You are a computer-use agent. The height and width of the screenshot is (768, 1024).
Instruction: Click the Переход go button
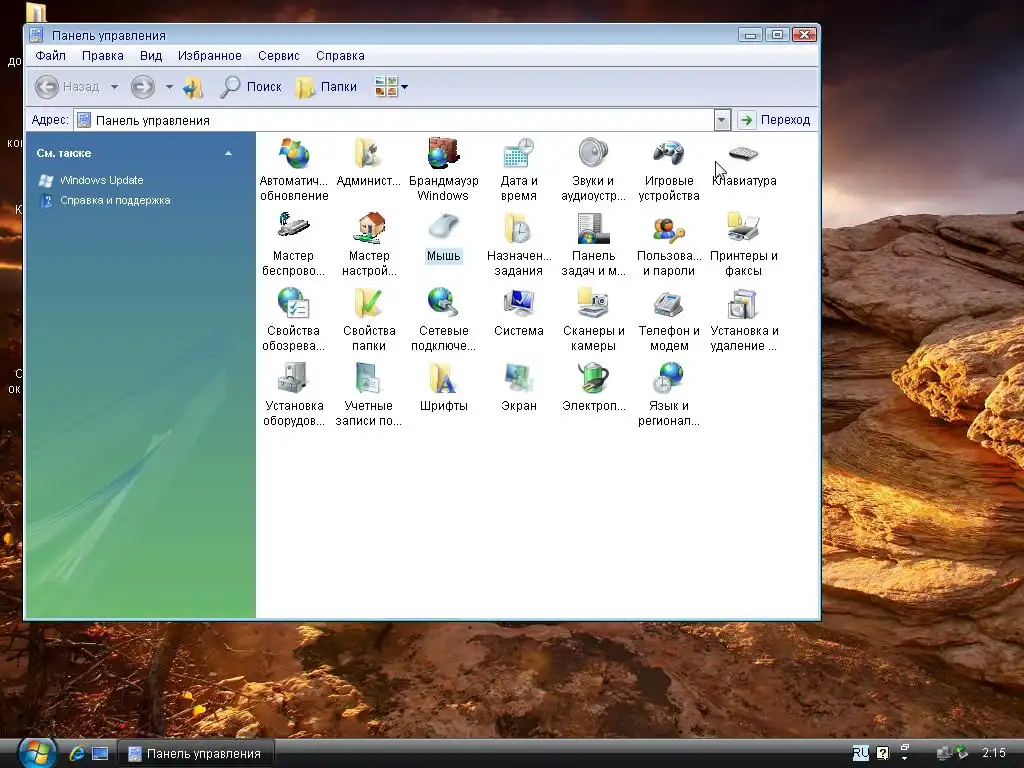(x=775, y=120)
